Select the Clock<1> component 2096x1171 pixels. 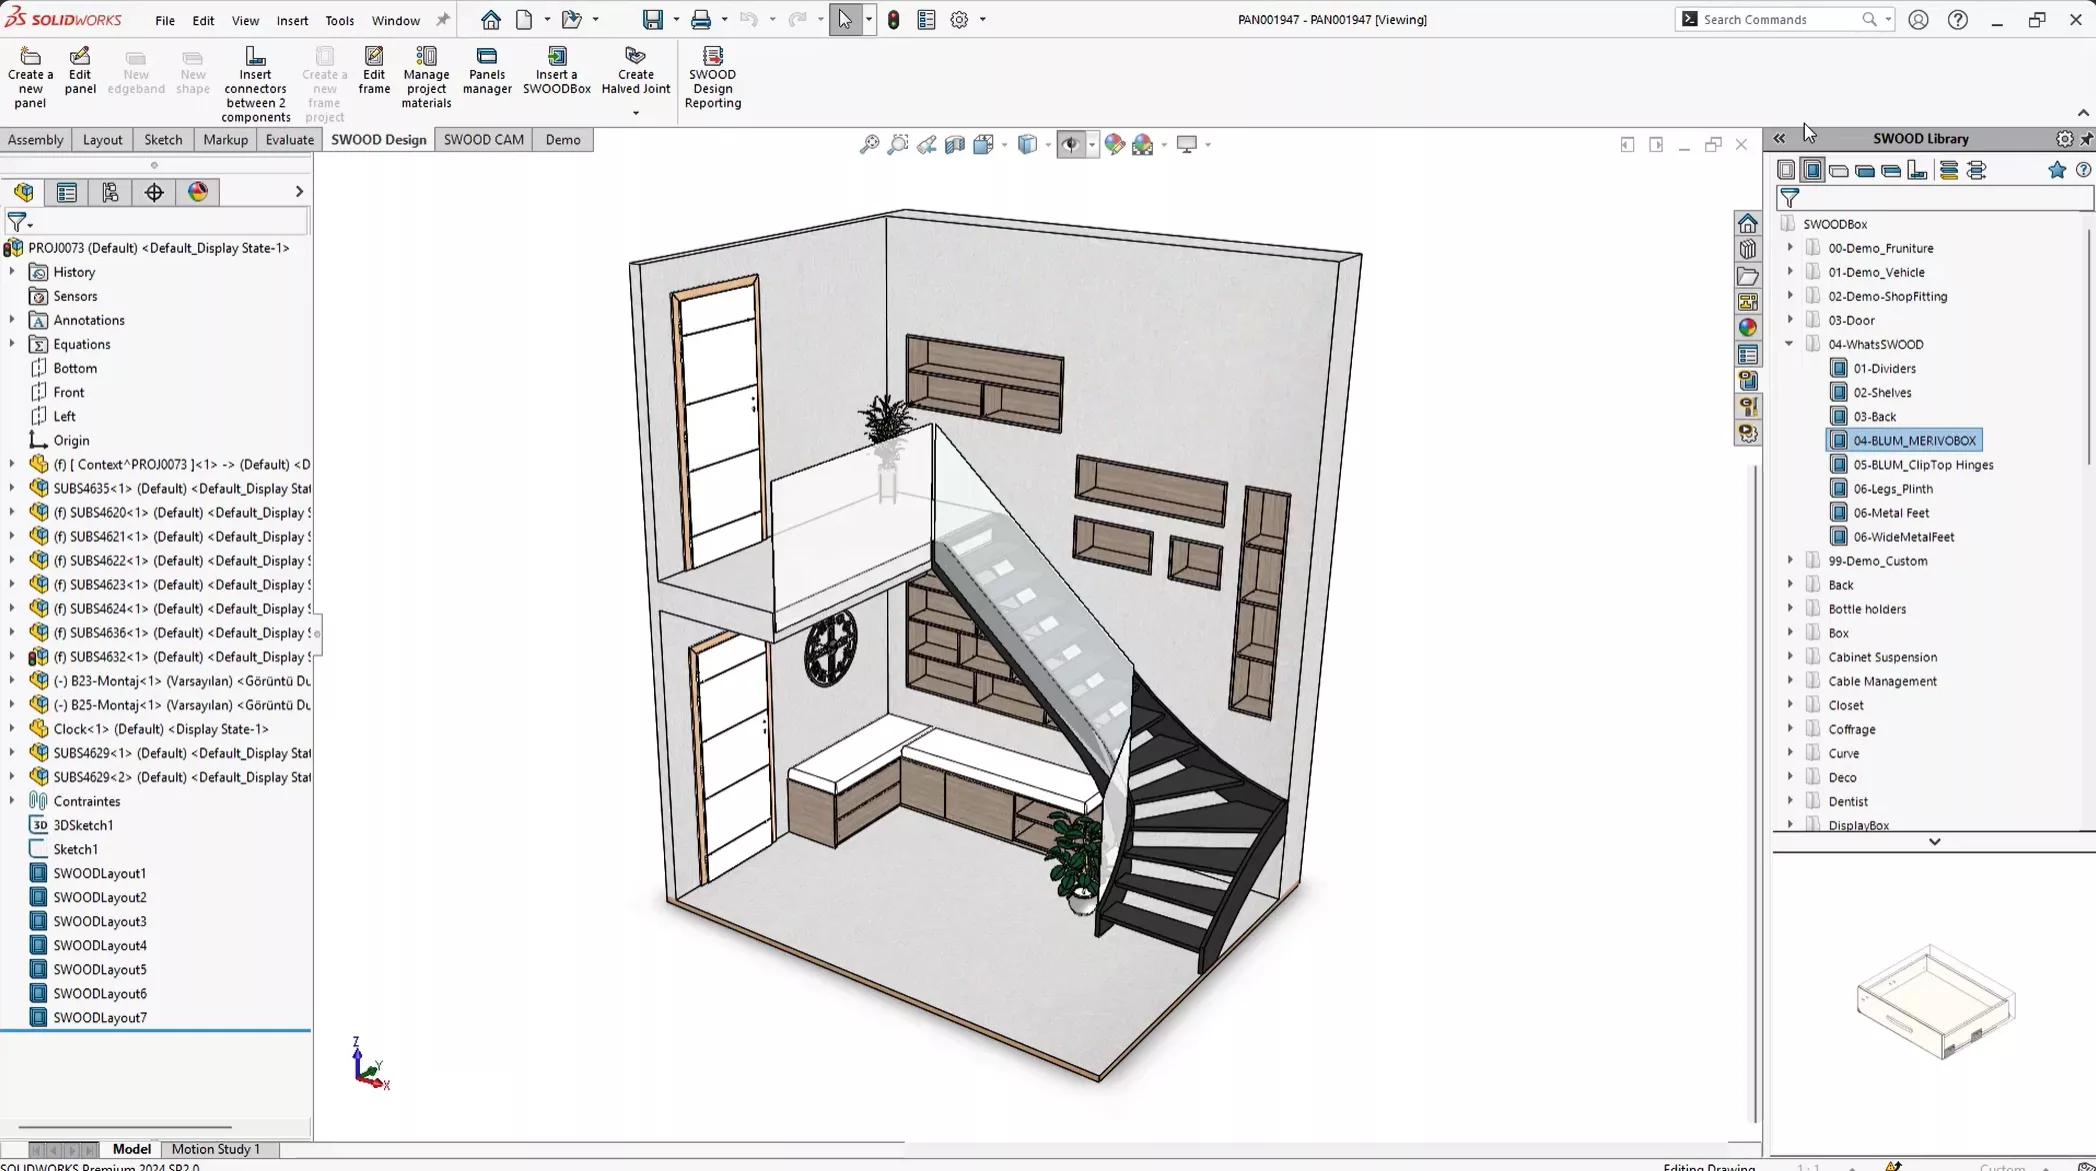pos(160,729)
